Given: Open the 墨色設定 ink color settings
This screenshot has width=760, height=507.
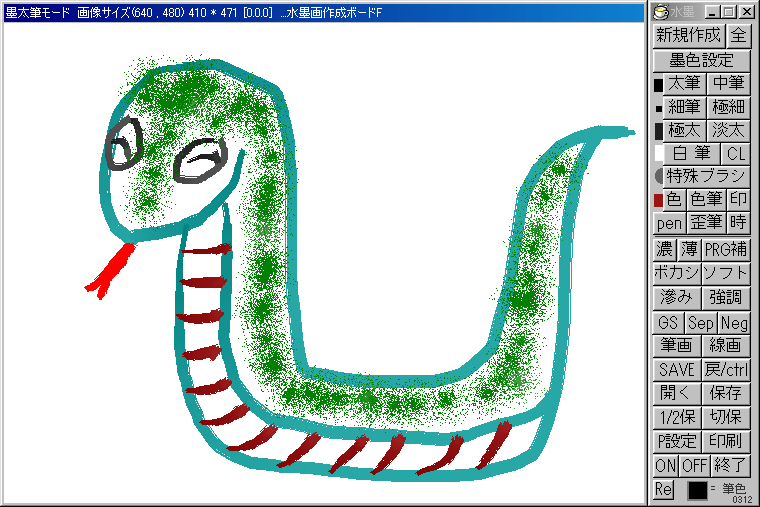Looking at the screenshot, I should (701, 61).
